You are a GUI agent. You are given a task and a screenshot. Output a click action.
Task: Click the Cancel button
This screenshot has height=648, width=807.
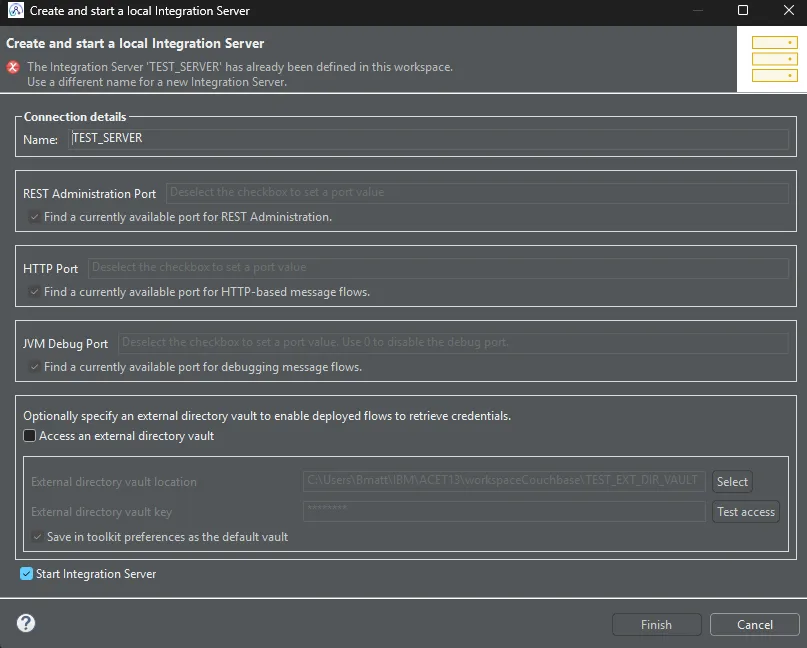pos(755,624)
